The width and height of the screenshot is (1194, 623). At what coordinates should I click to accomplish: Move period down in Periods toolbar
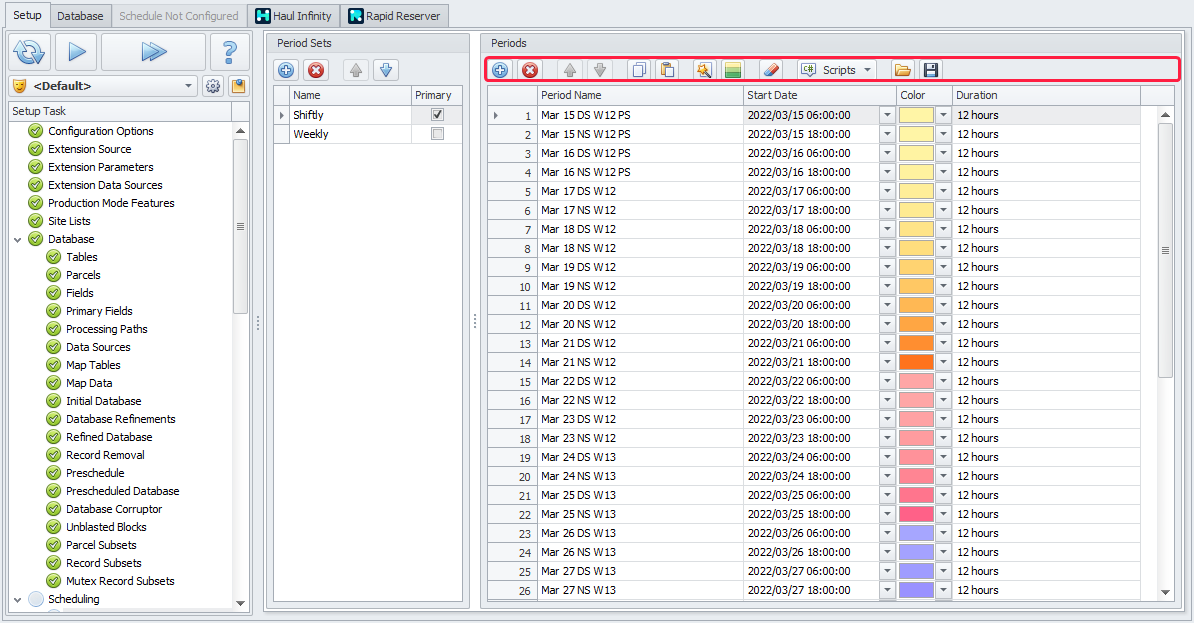[x=600, y=70]
